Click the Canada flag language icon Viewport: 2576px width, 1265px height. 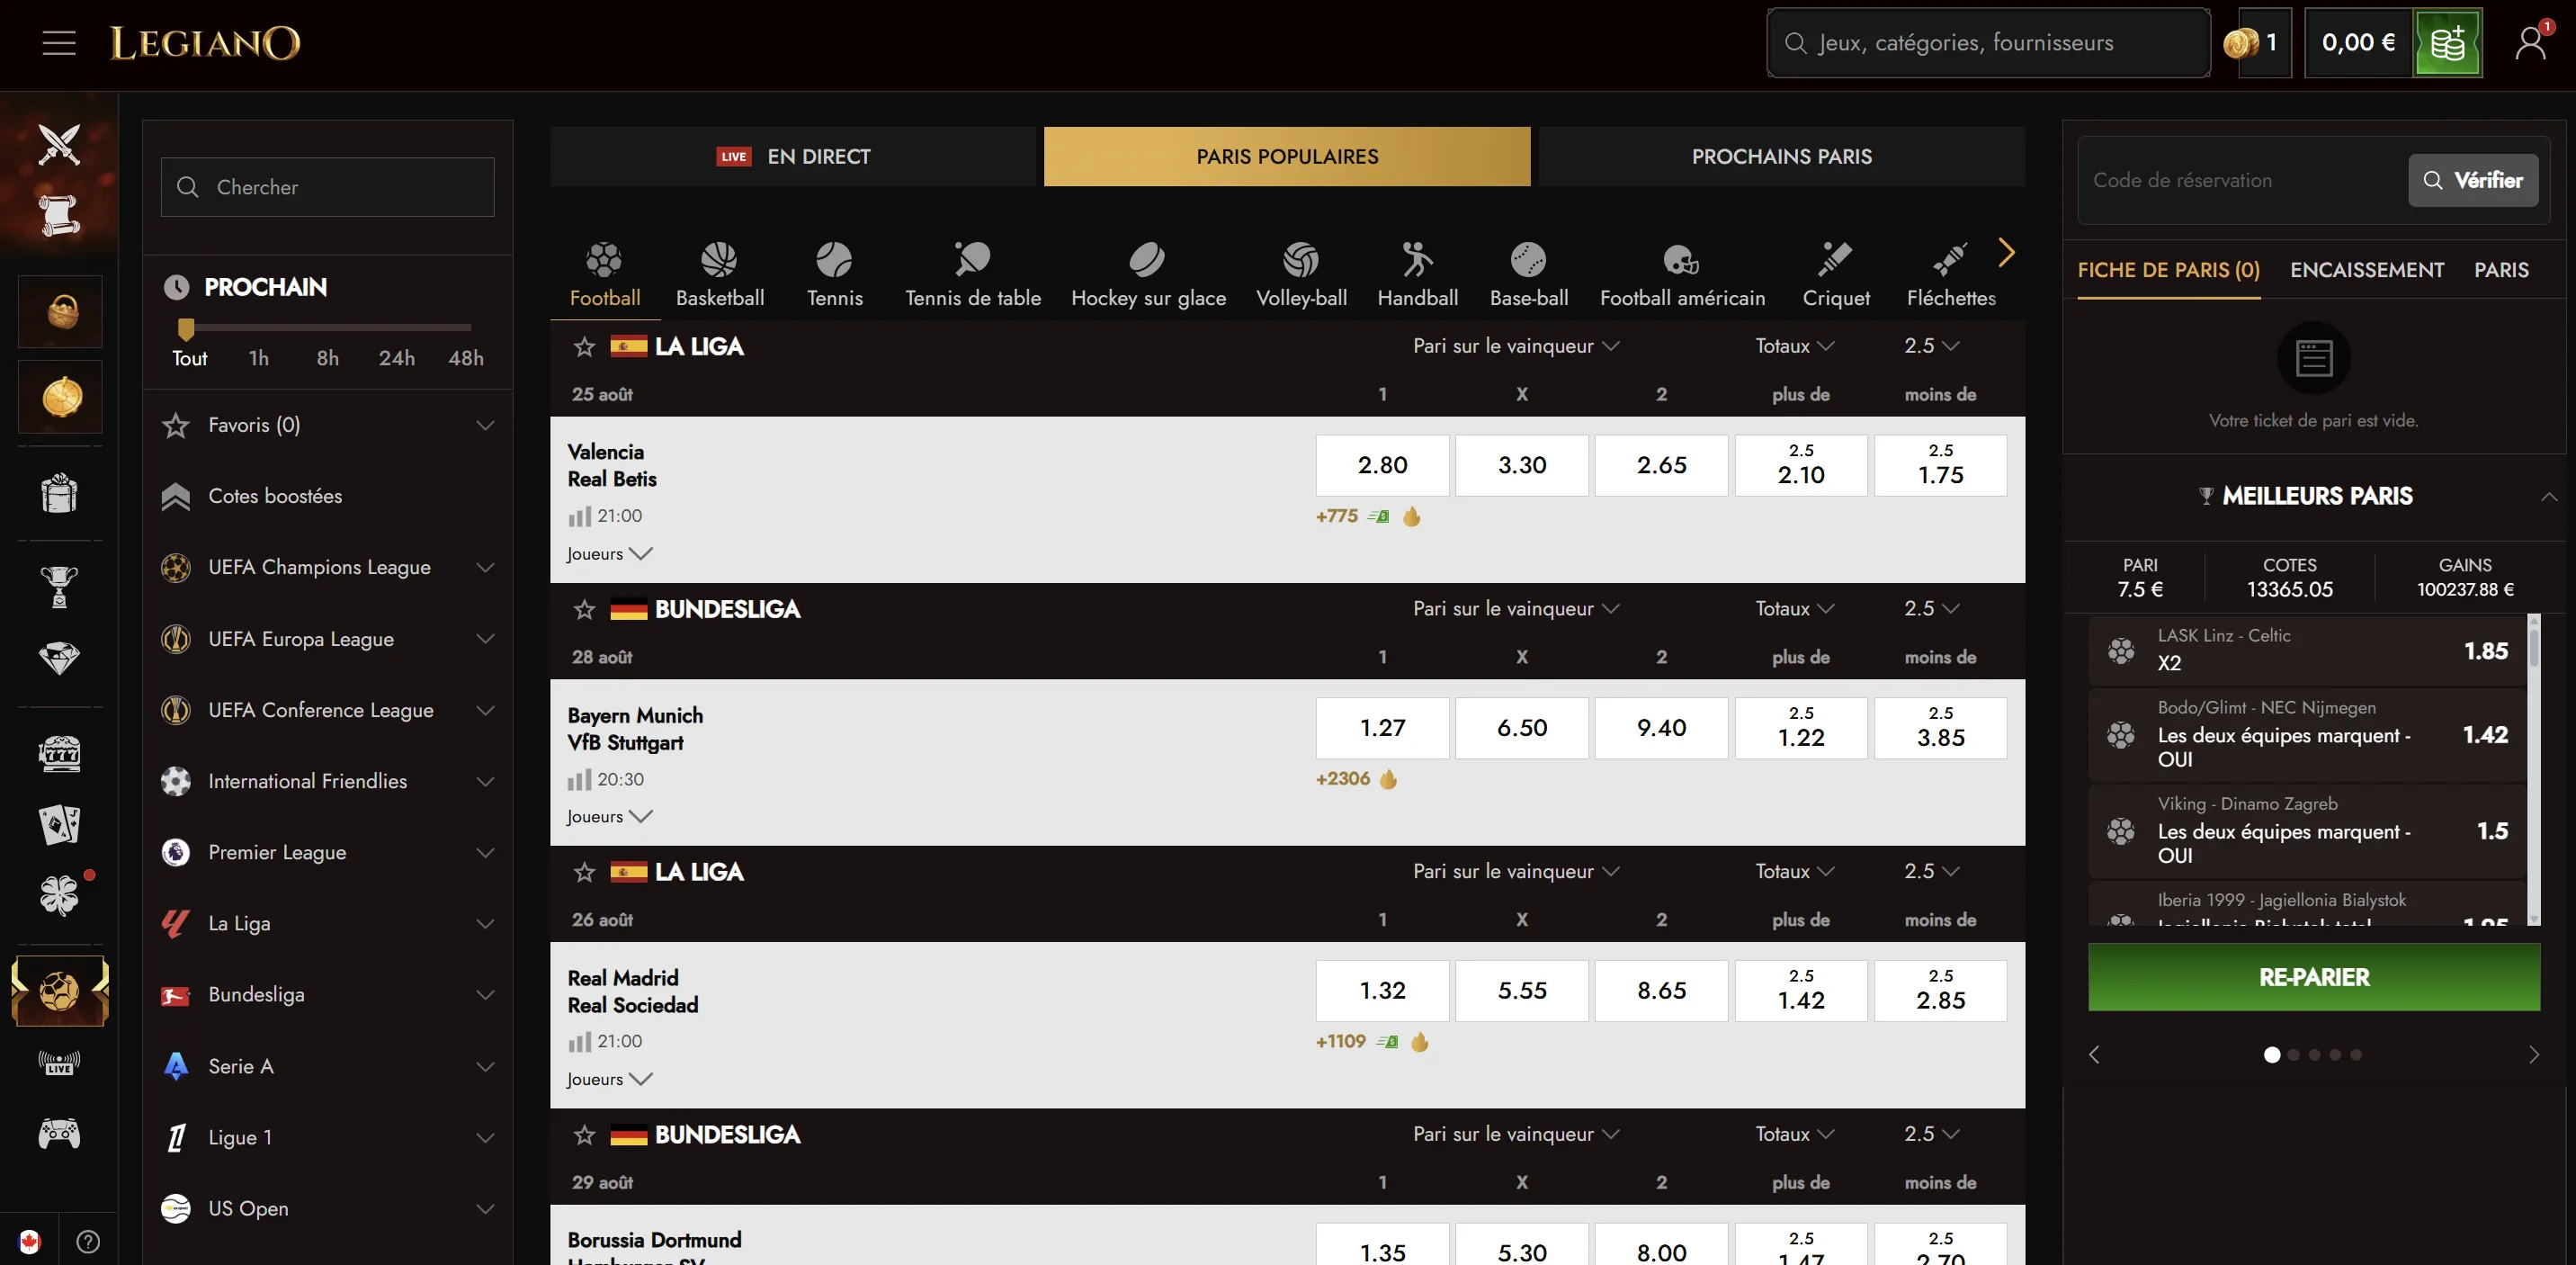tap(29, 1241)
